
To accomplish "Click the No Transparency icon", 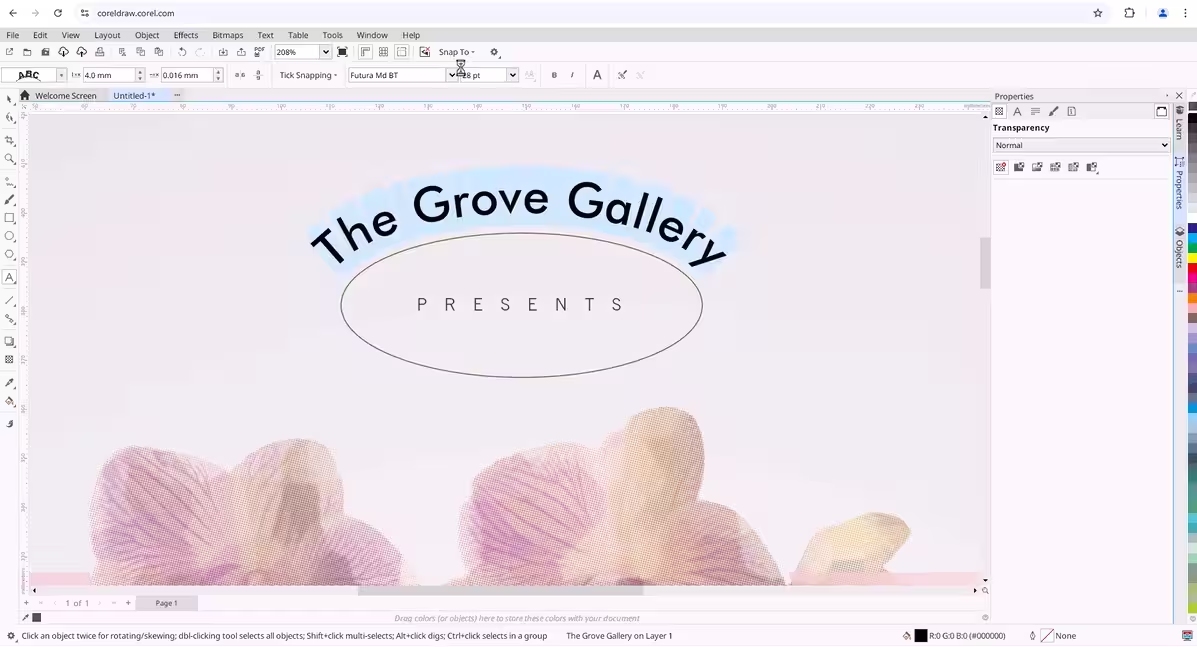I will point(1000,167).
